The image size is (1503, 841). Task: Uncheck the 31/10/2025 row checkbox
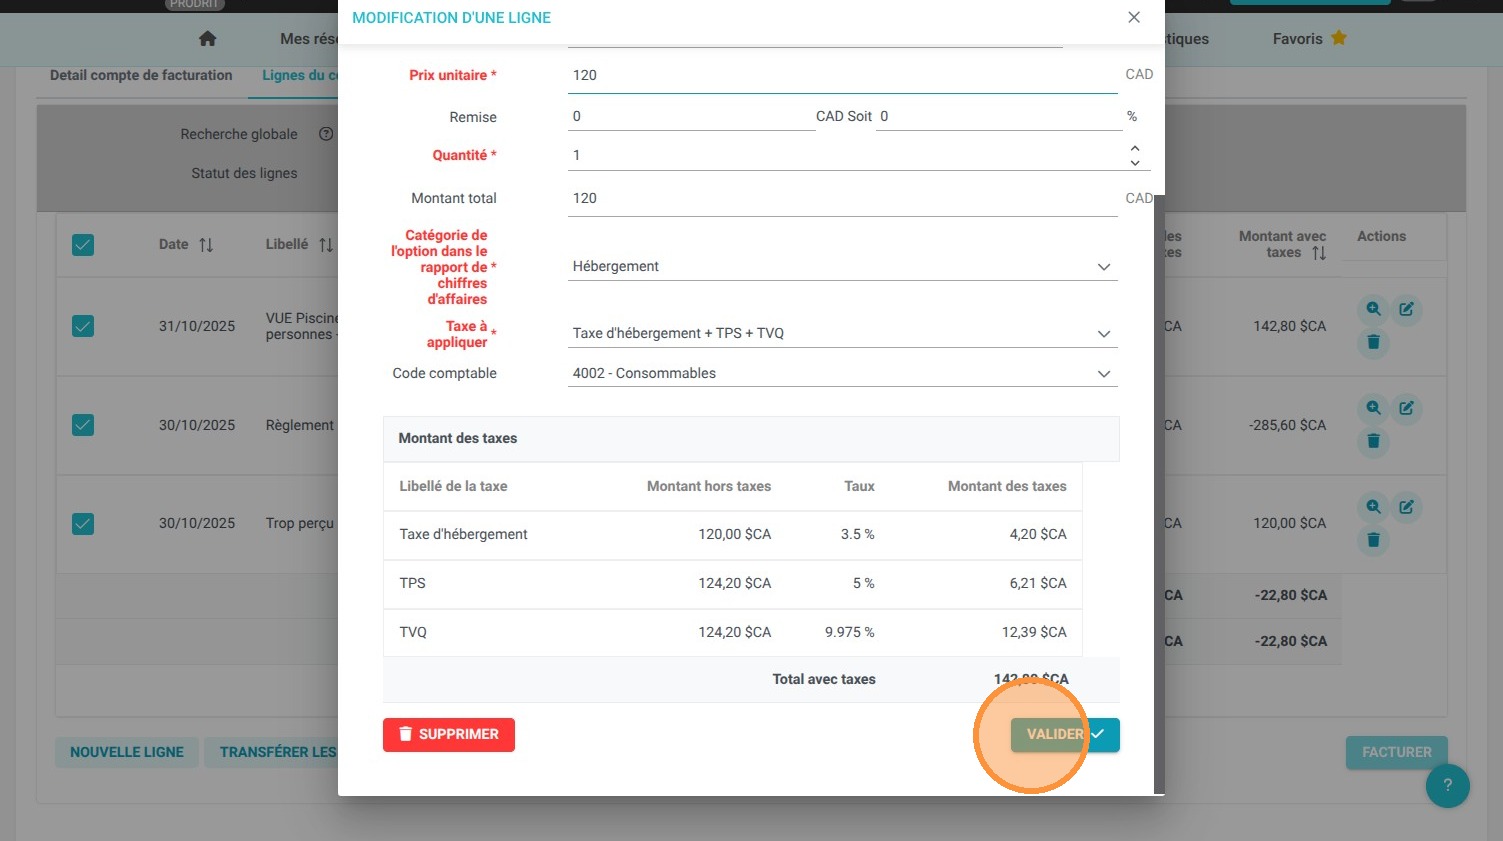coord(83,326)
